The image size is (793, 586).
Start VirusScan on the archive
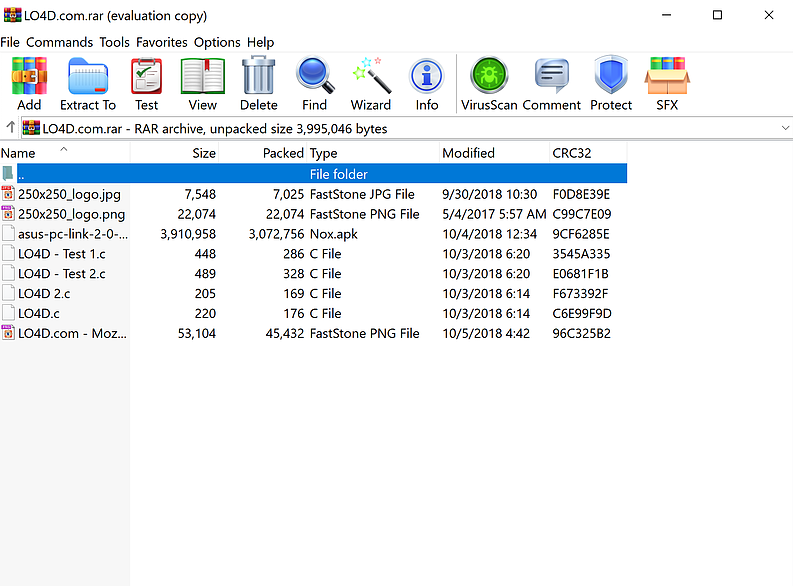pyautogui.click(x=489, y=75)
